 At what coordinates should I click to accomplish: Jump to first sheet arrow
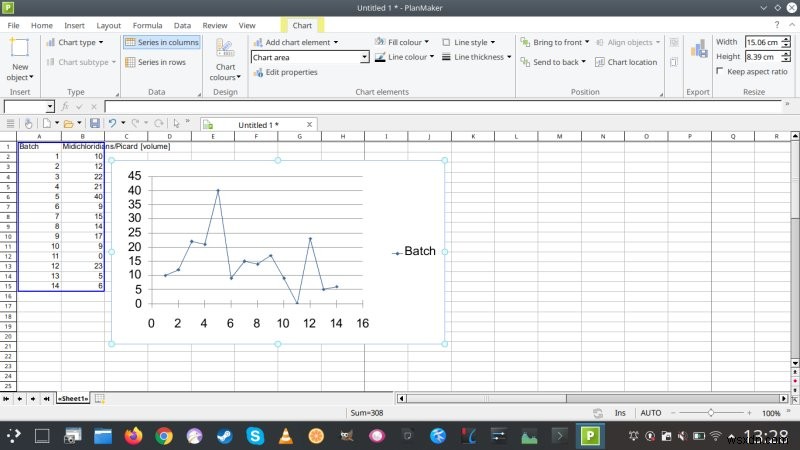point(6,398)
